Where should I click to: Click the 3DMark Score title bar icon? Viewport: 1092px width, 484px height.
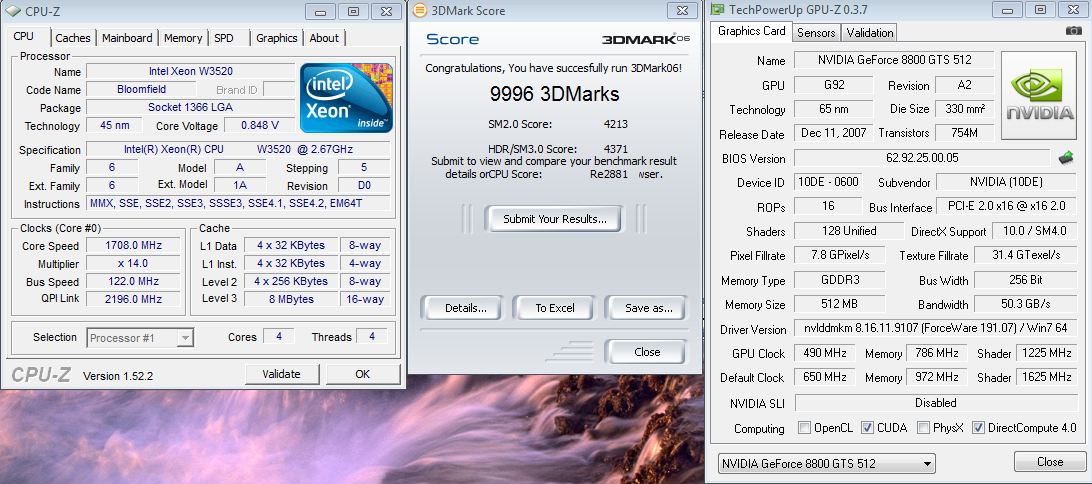(x=419, y=10)
